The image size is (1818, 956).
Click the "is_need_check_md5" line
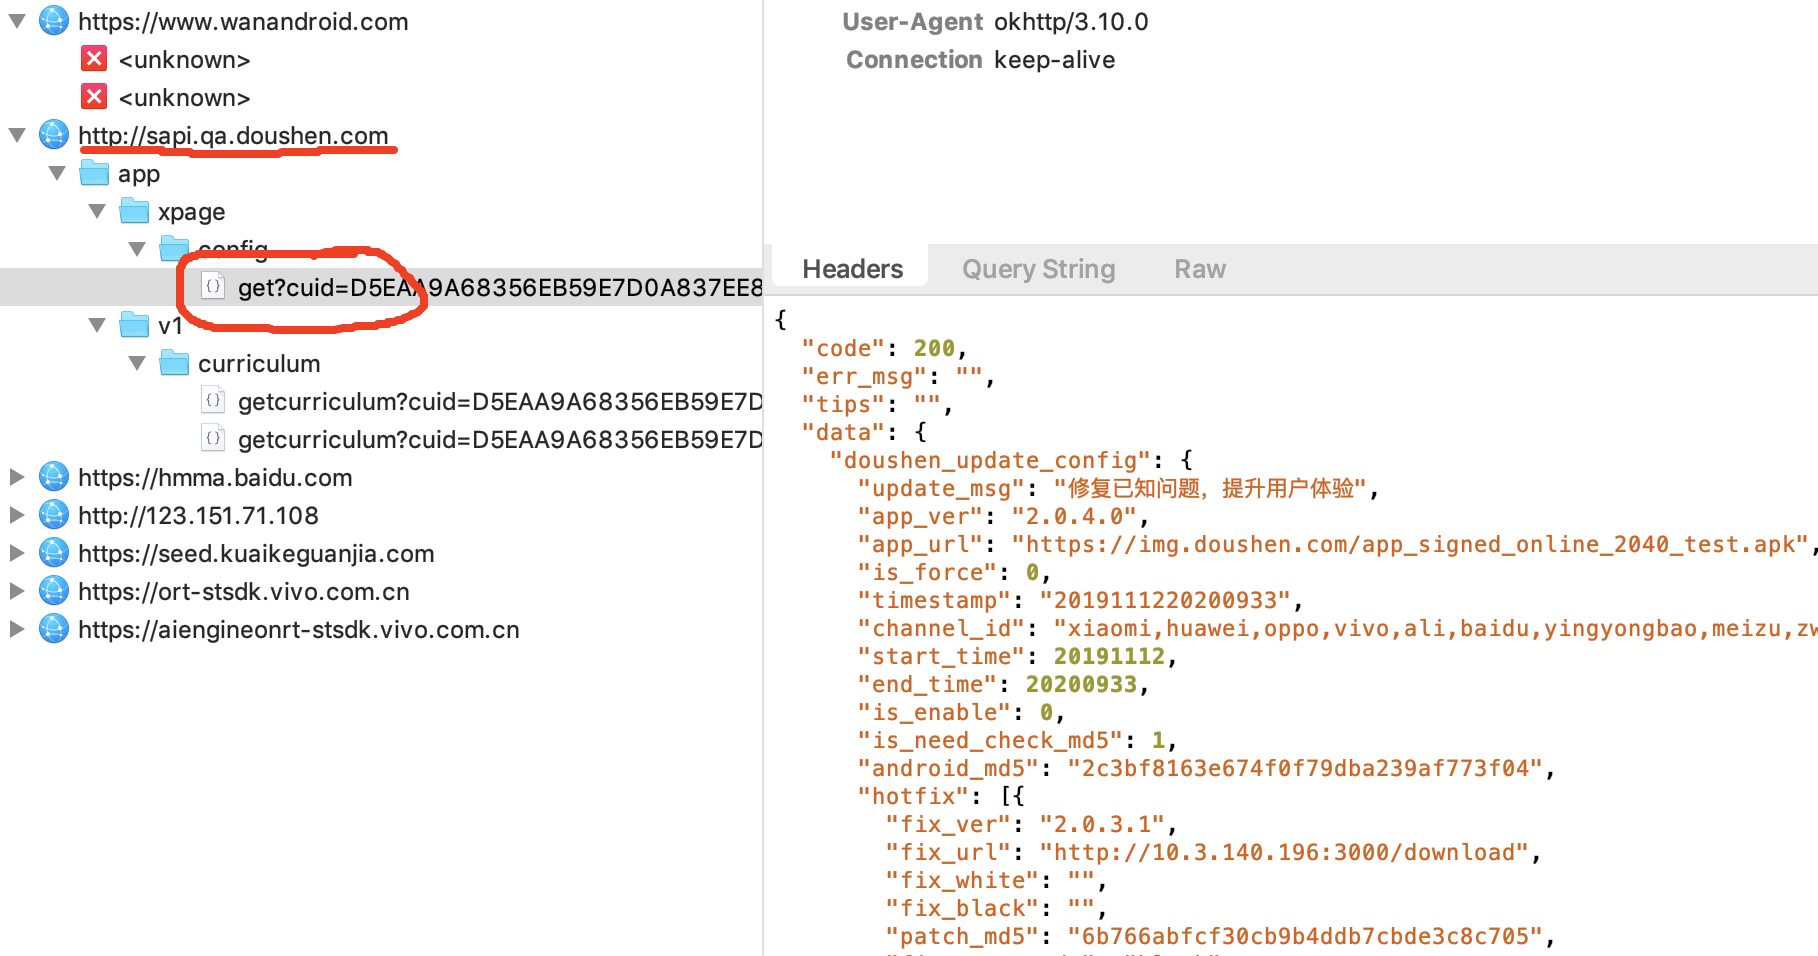coord(1017,740)
